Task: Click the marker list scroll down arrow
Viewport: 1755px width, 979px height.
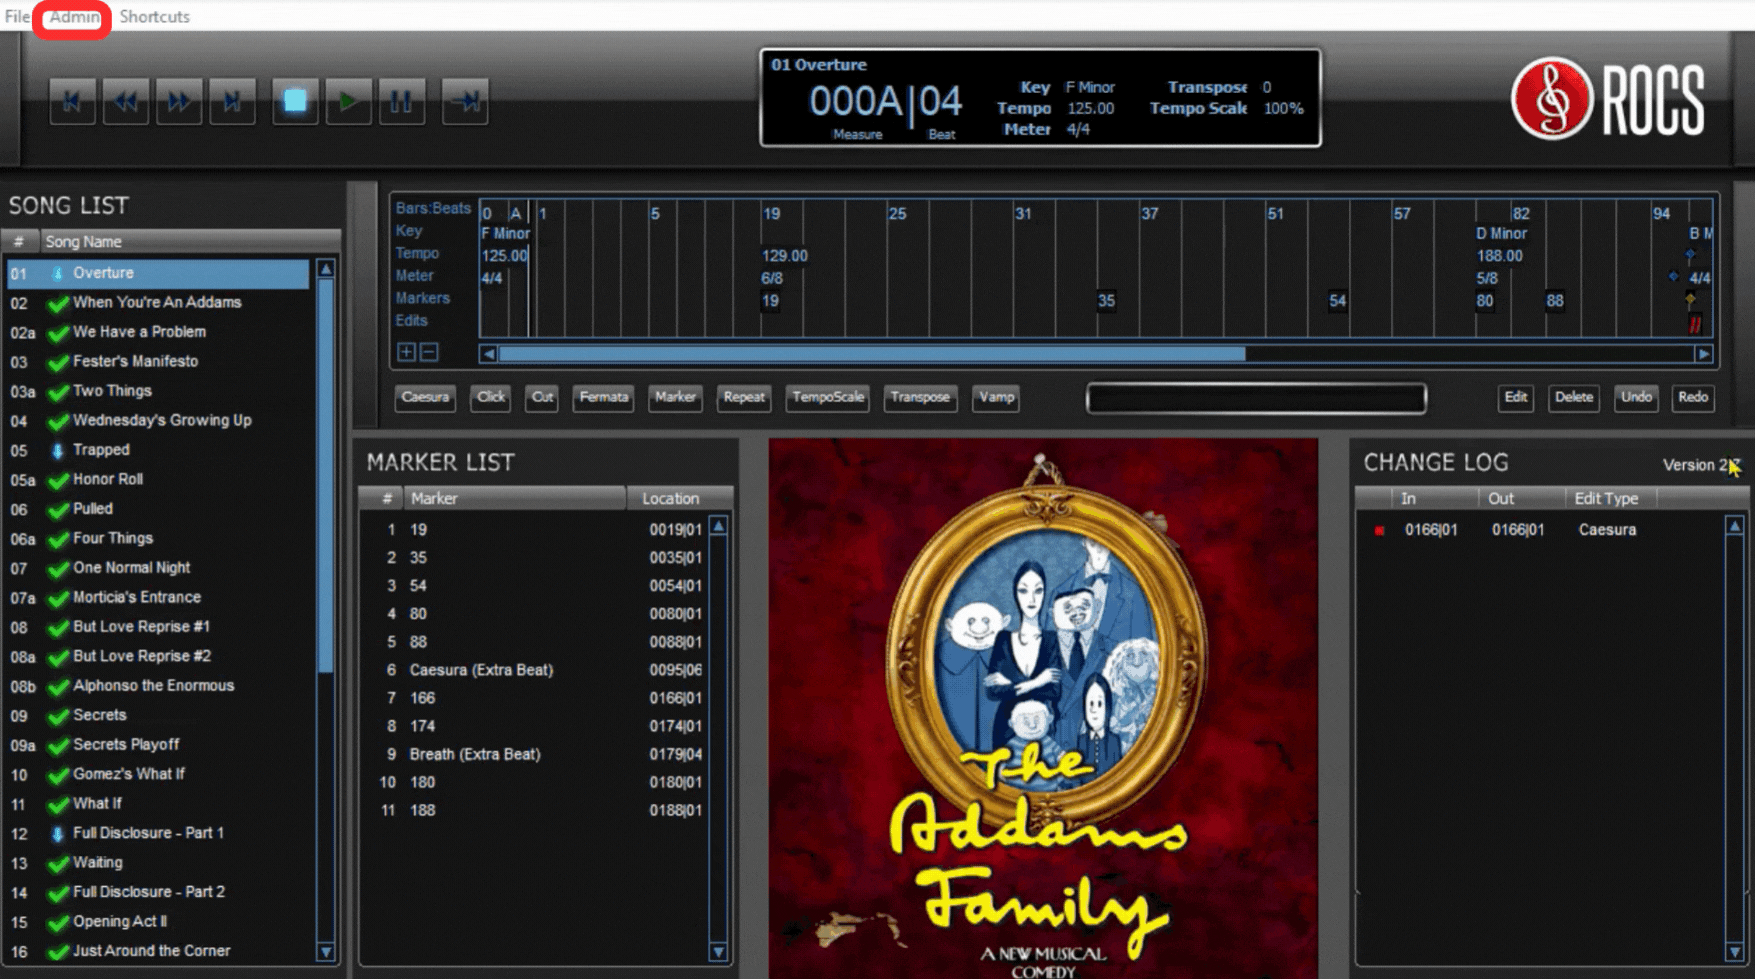Action: click(718, 952)
